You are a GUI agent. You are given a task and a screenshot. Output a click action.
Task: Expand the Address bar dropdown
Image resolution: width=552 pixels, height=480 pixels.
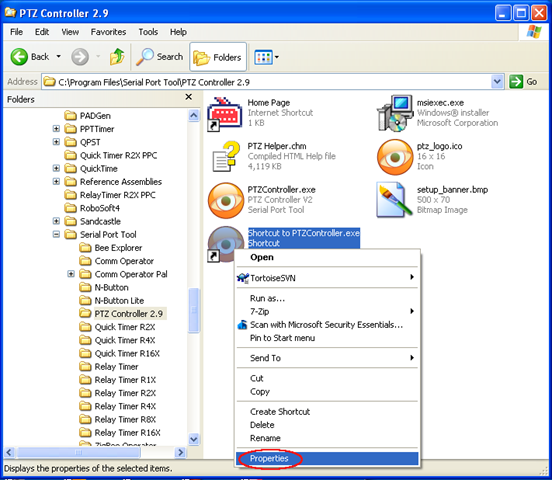[497, 82]
